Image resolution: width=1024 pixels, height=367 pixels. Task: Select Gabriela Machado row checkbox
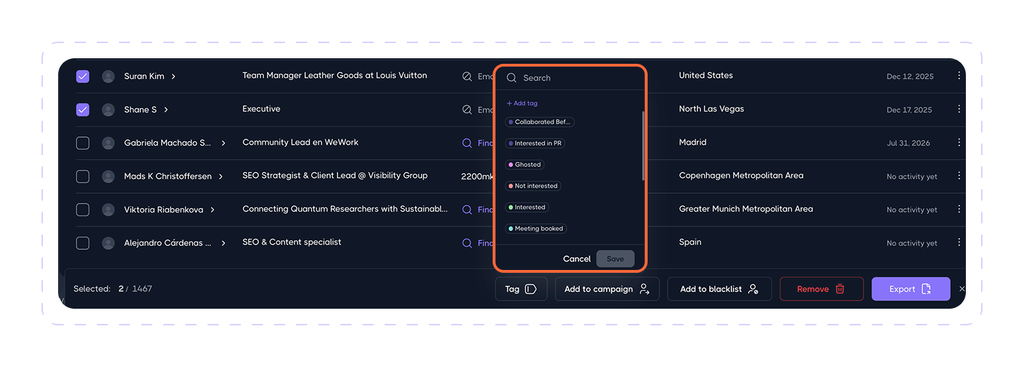point(82,143)
